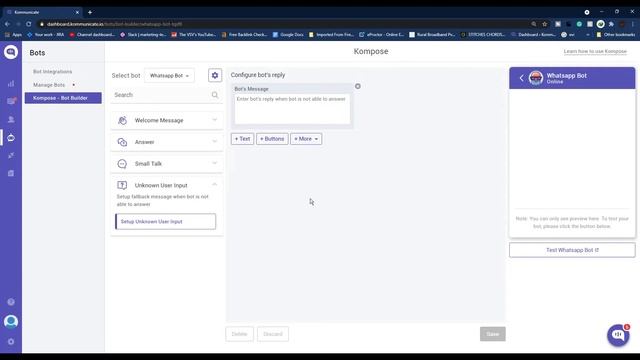Image resolution: width=640 pixels, height=360 pixels.
Task: Bookmark this page with the star icon
Action: point(544,24)
